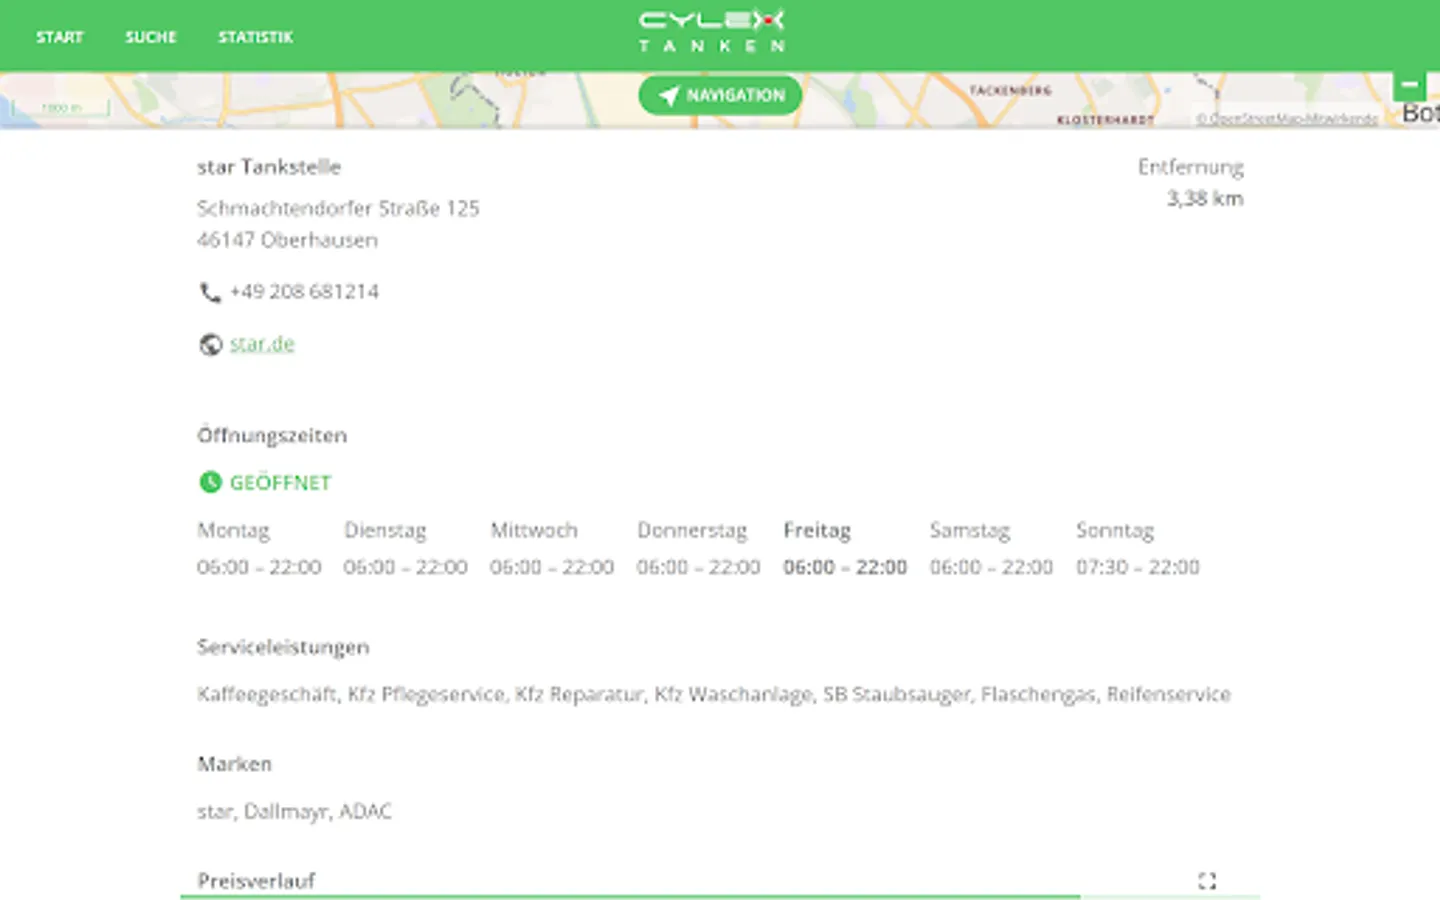Click address Schmachtendorfer Straße 125

pos(338,208)
